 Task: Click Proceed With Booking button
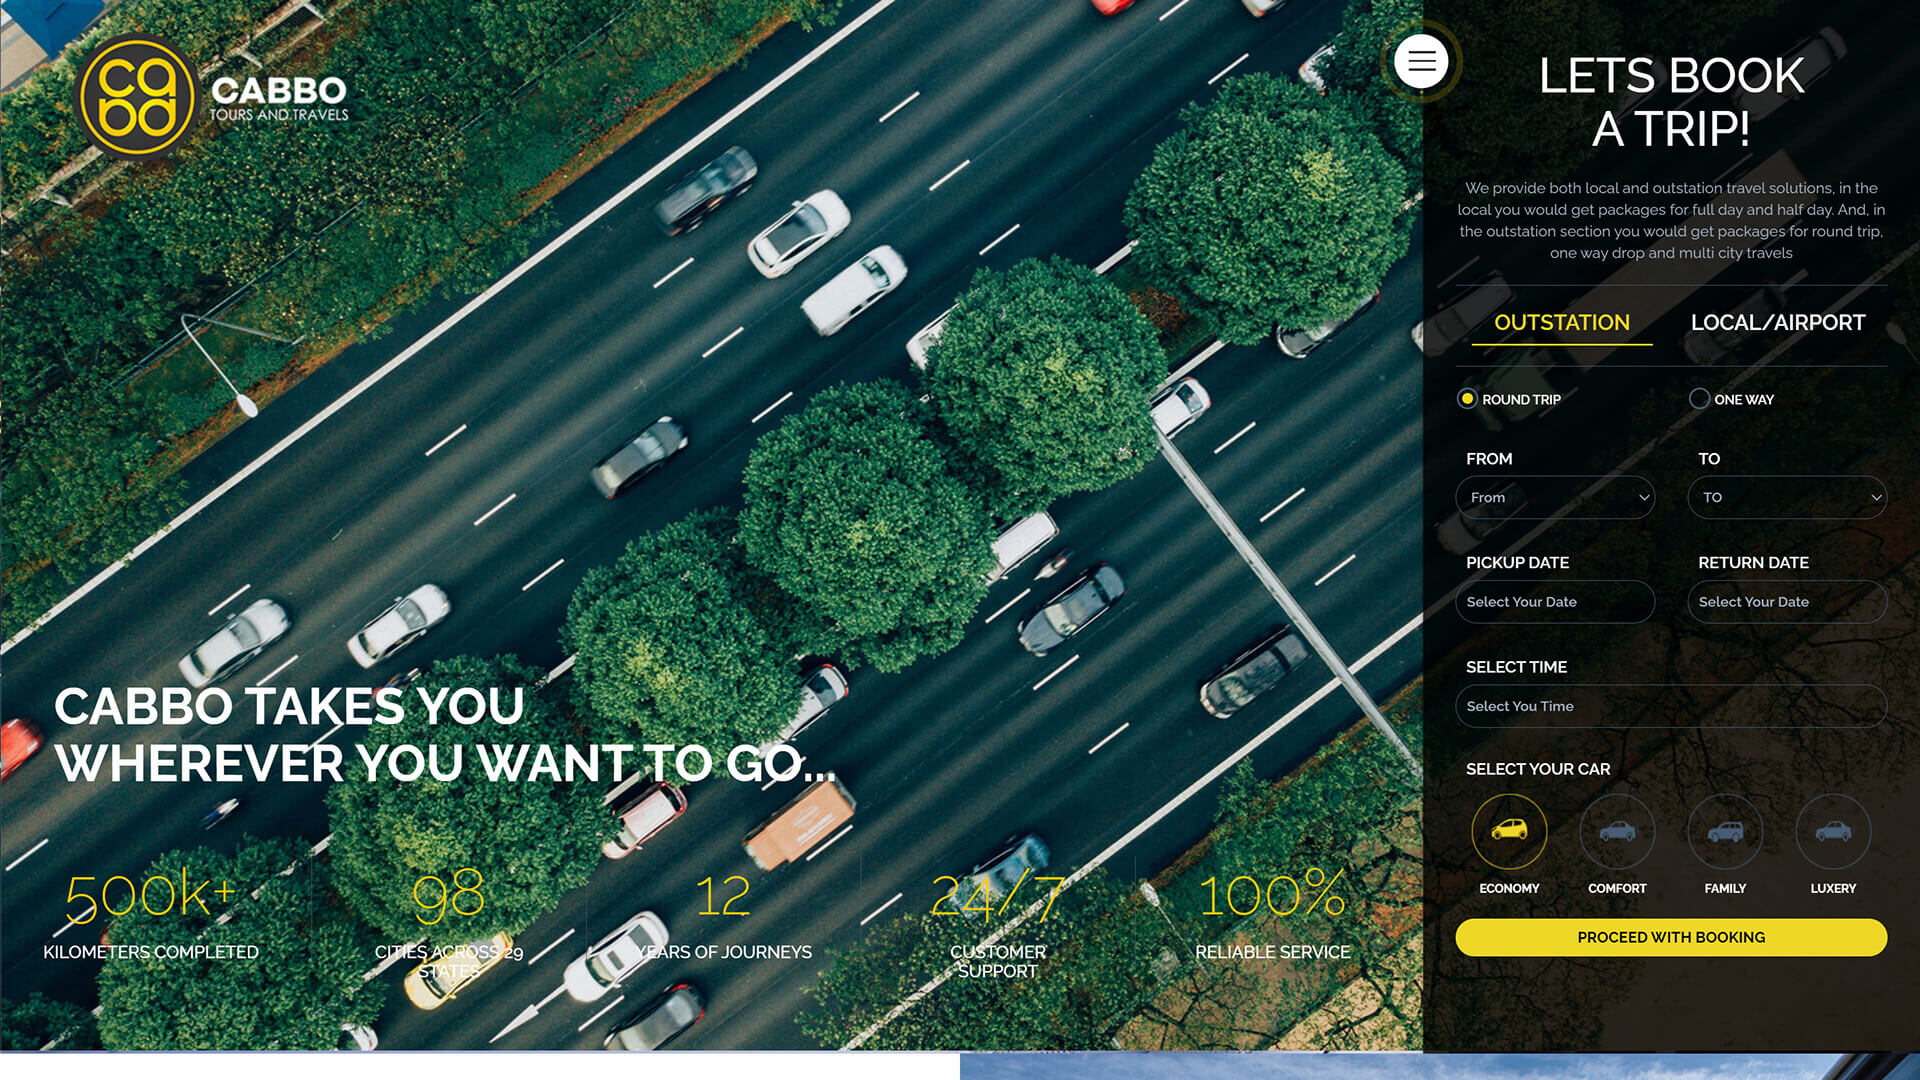(1671, 937)
